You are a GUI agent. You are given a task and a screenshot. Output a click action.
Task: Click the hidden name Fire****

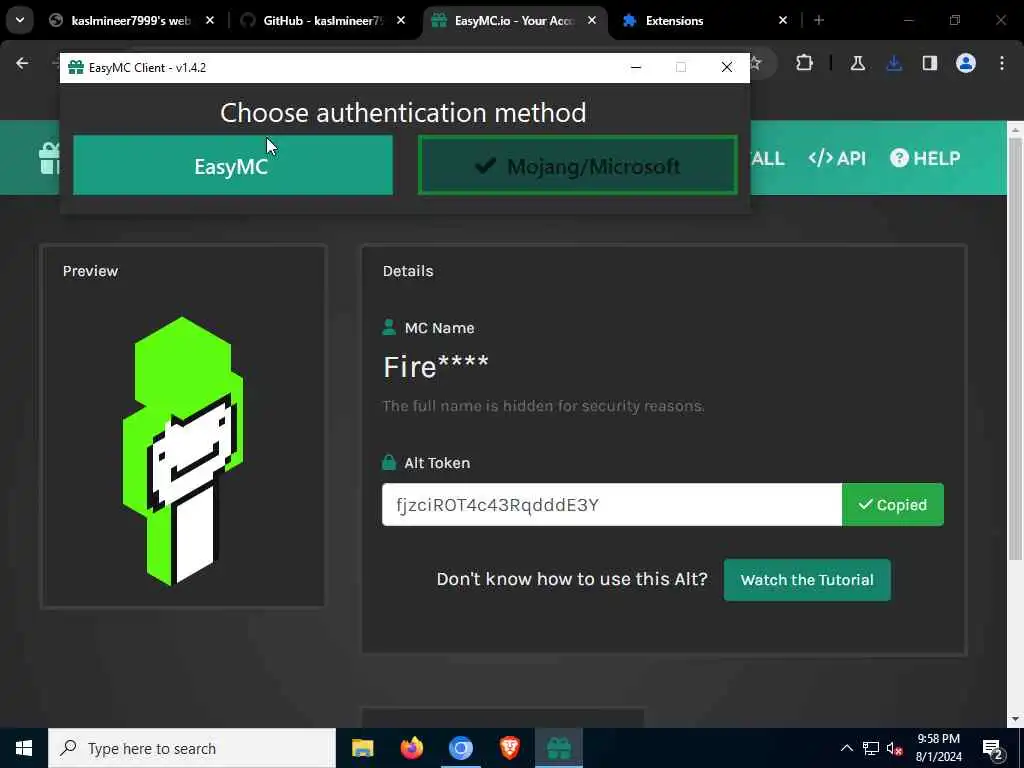tap(436, 367)
